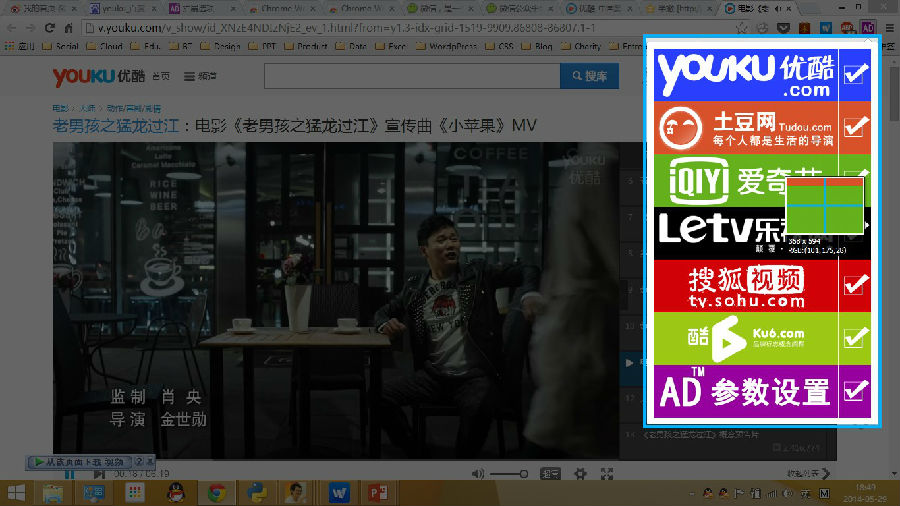The height and width of the screenshot is (506, 900).
Task: Toggle the Ku6.com checkbox
Action: pyautogui.click(x=855, y=337)
